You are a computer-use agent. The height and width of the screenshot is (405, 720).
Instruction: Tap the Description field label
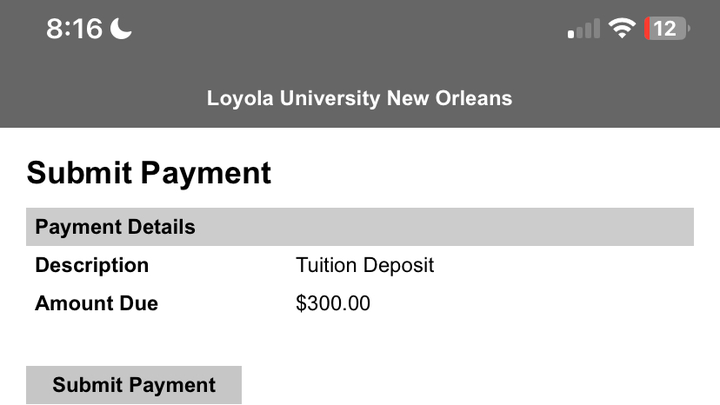click(92, 265)
